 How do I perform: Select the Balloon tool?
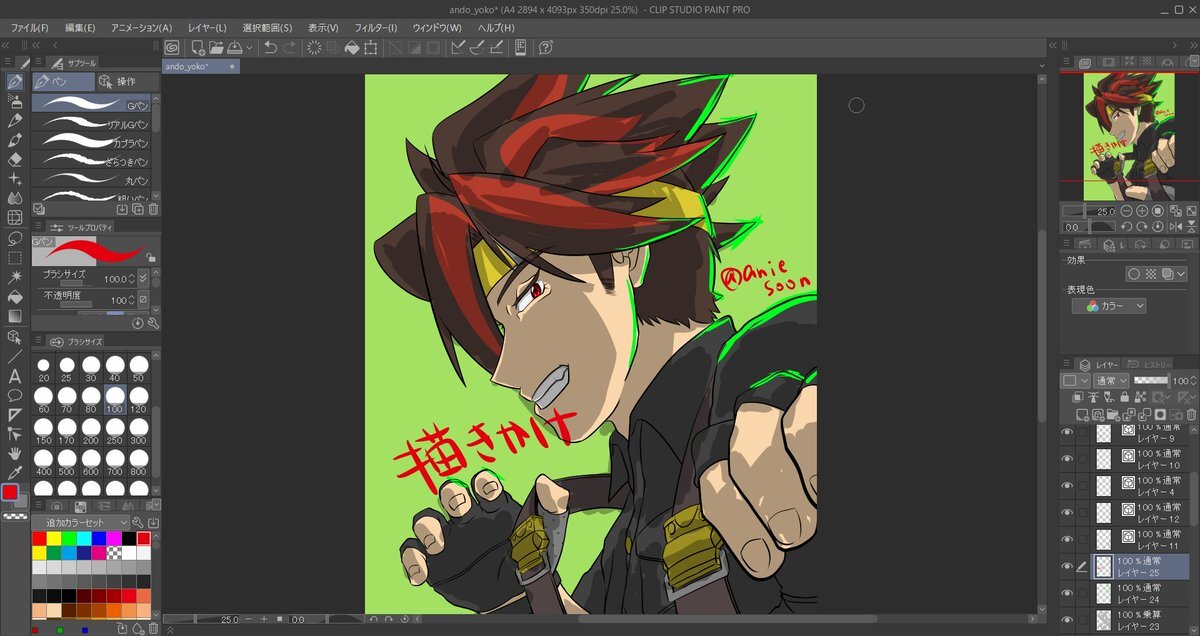15,395
